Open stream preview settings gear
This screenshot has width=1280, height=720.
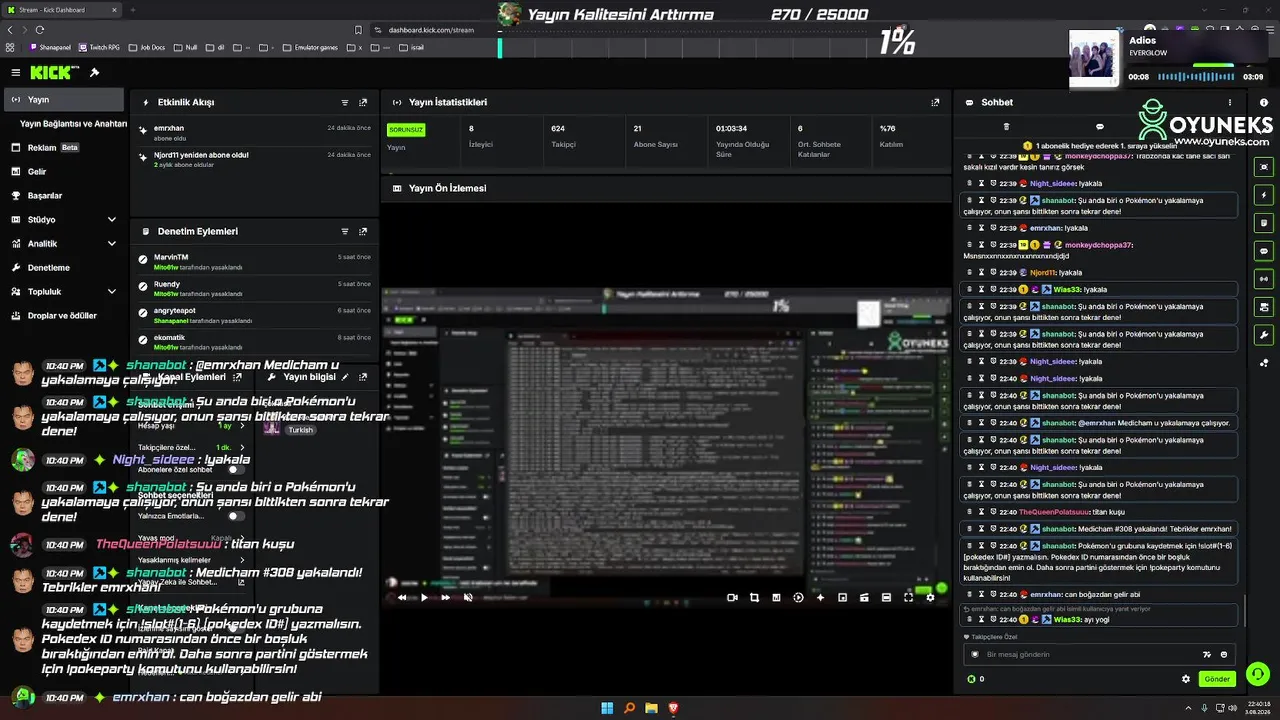coord(930,597)
